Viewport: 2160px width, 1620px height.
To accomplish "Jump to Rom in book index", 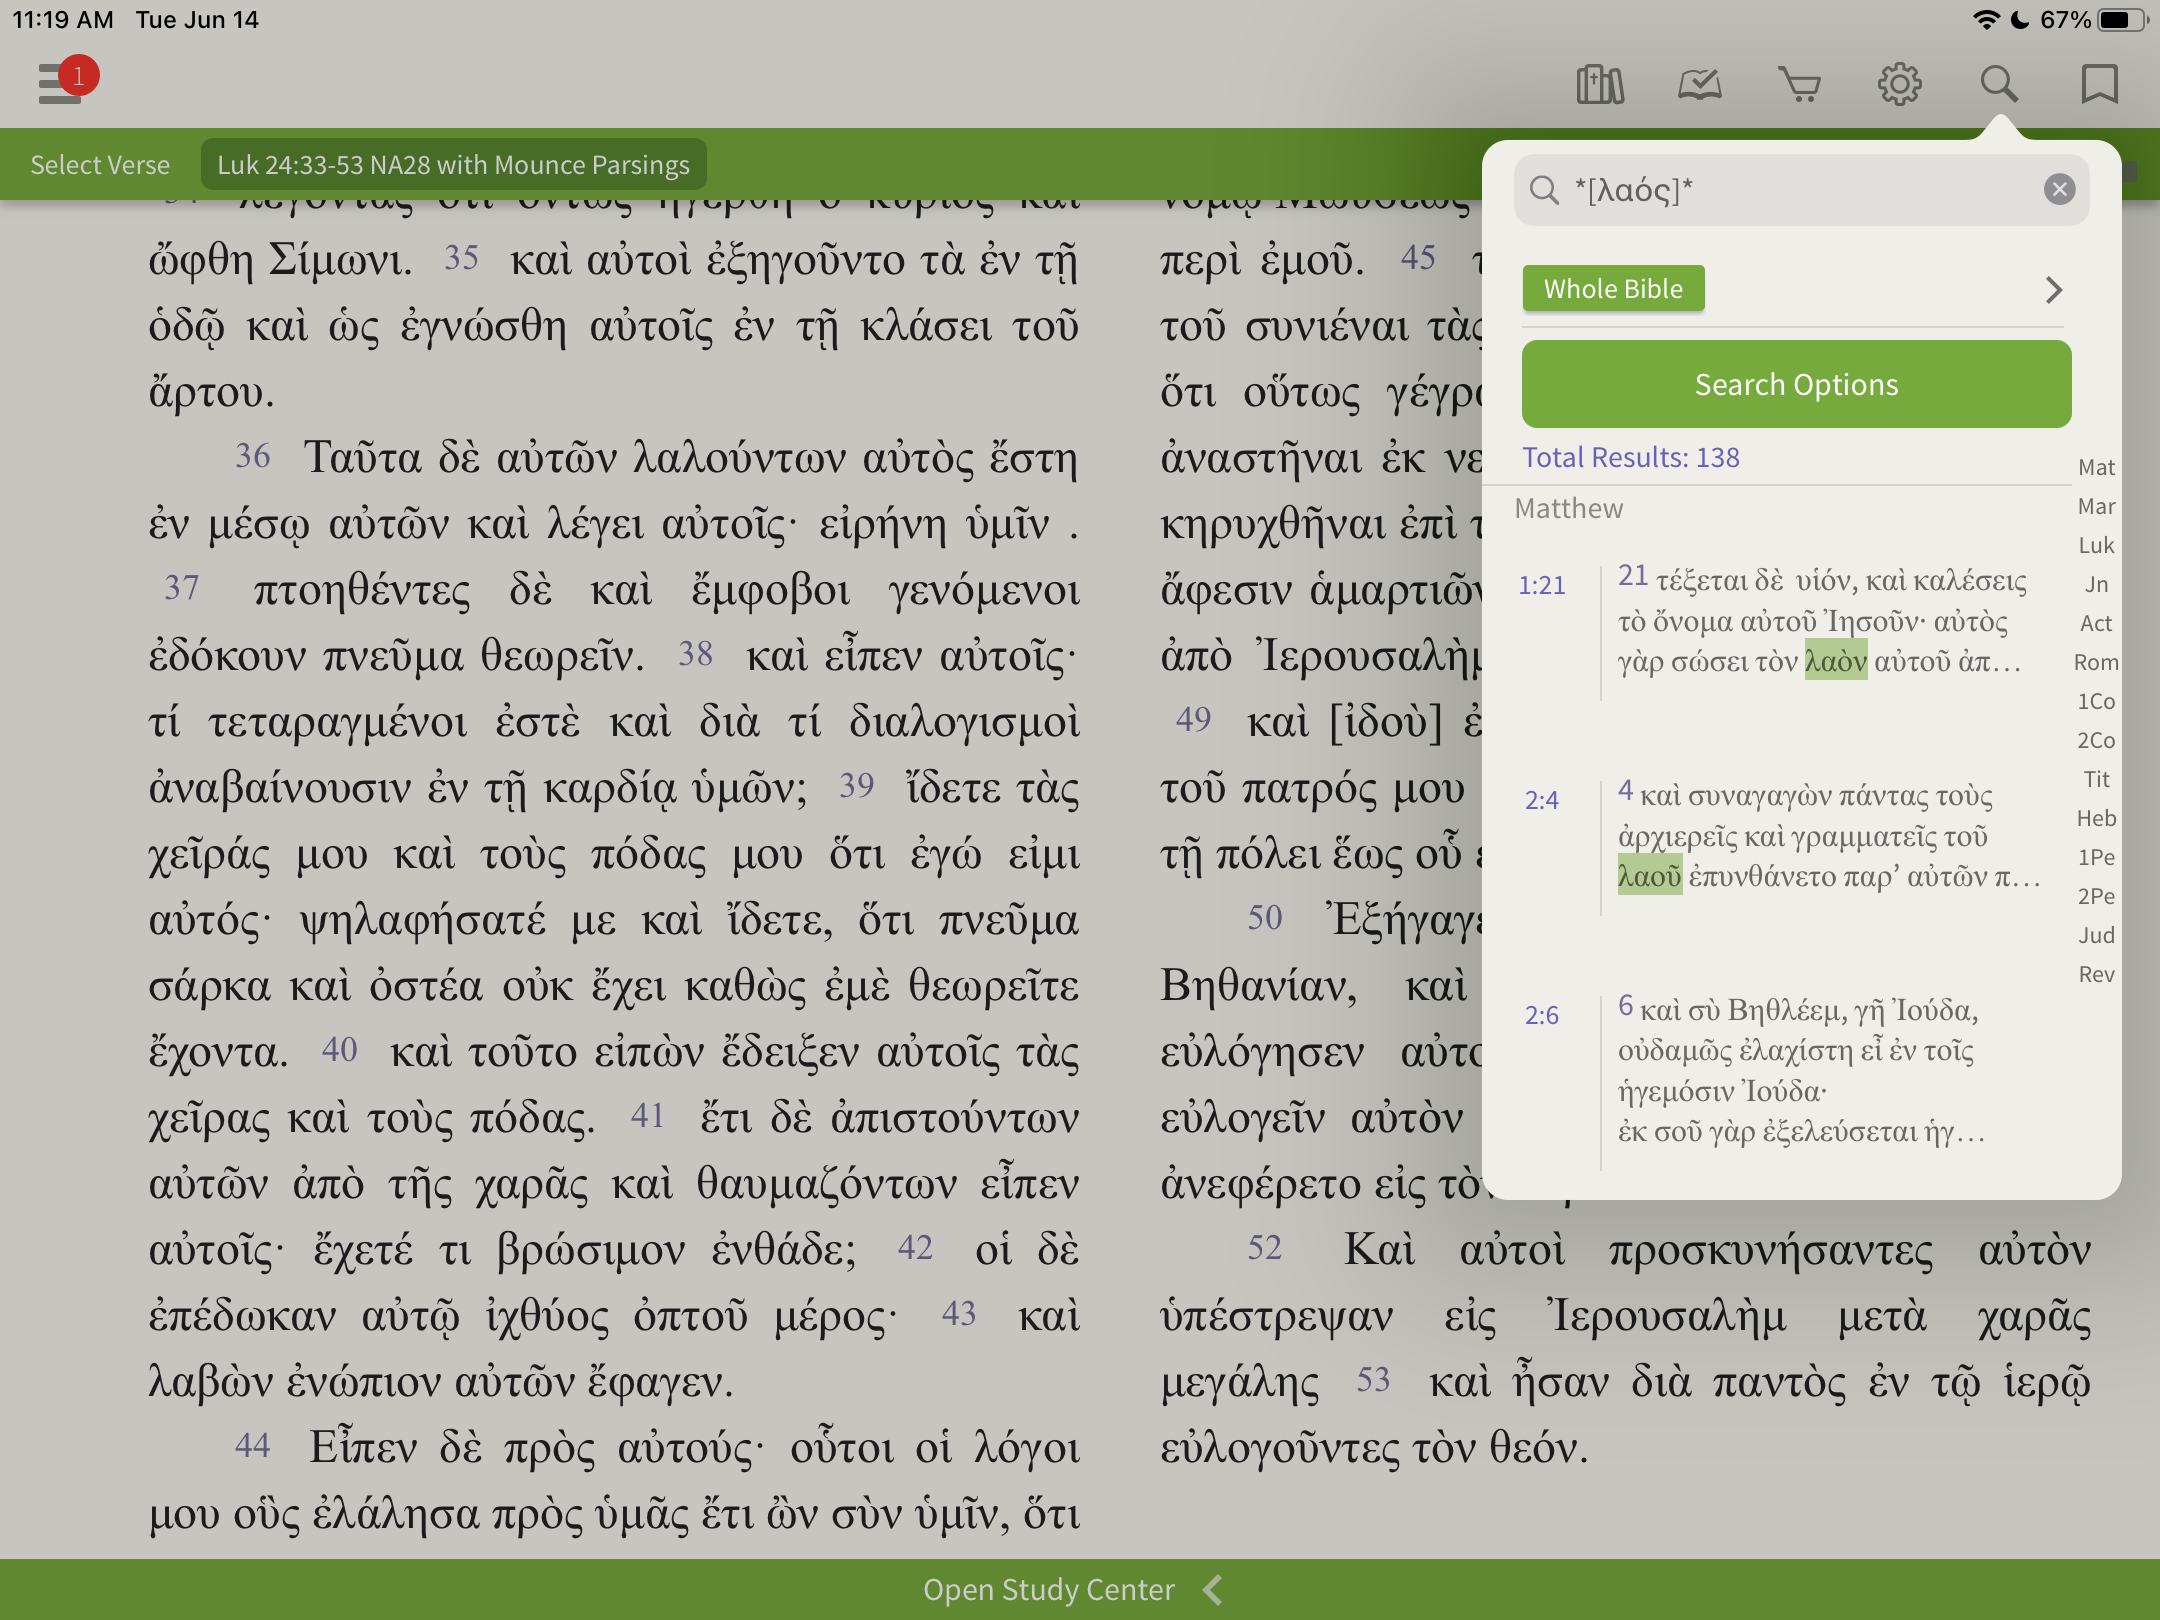I will (2096, 662).
